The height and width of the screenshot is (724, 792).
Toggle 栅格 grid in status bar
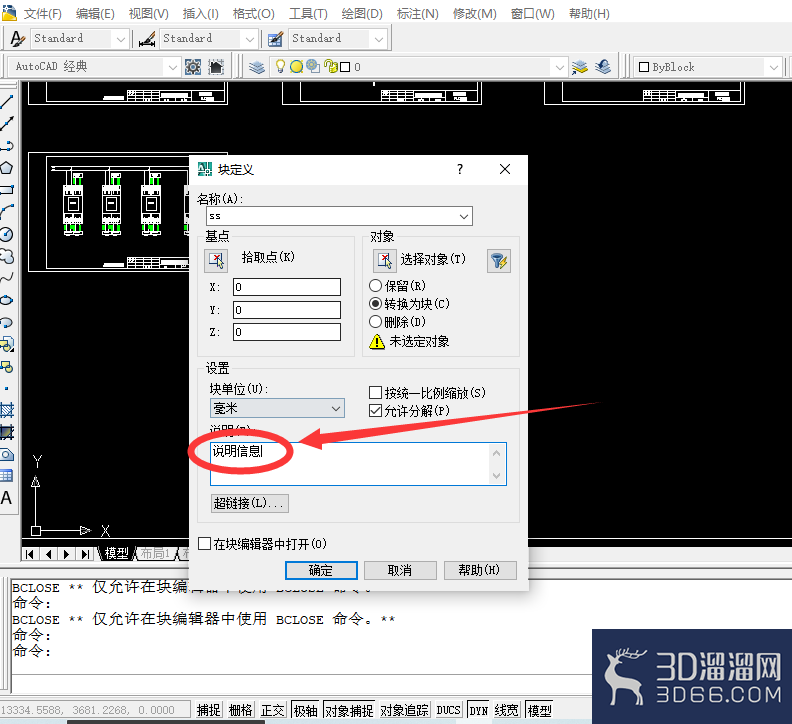(240, 710)
